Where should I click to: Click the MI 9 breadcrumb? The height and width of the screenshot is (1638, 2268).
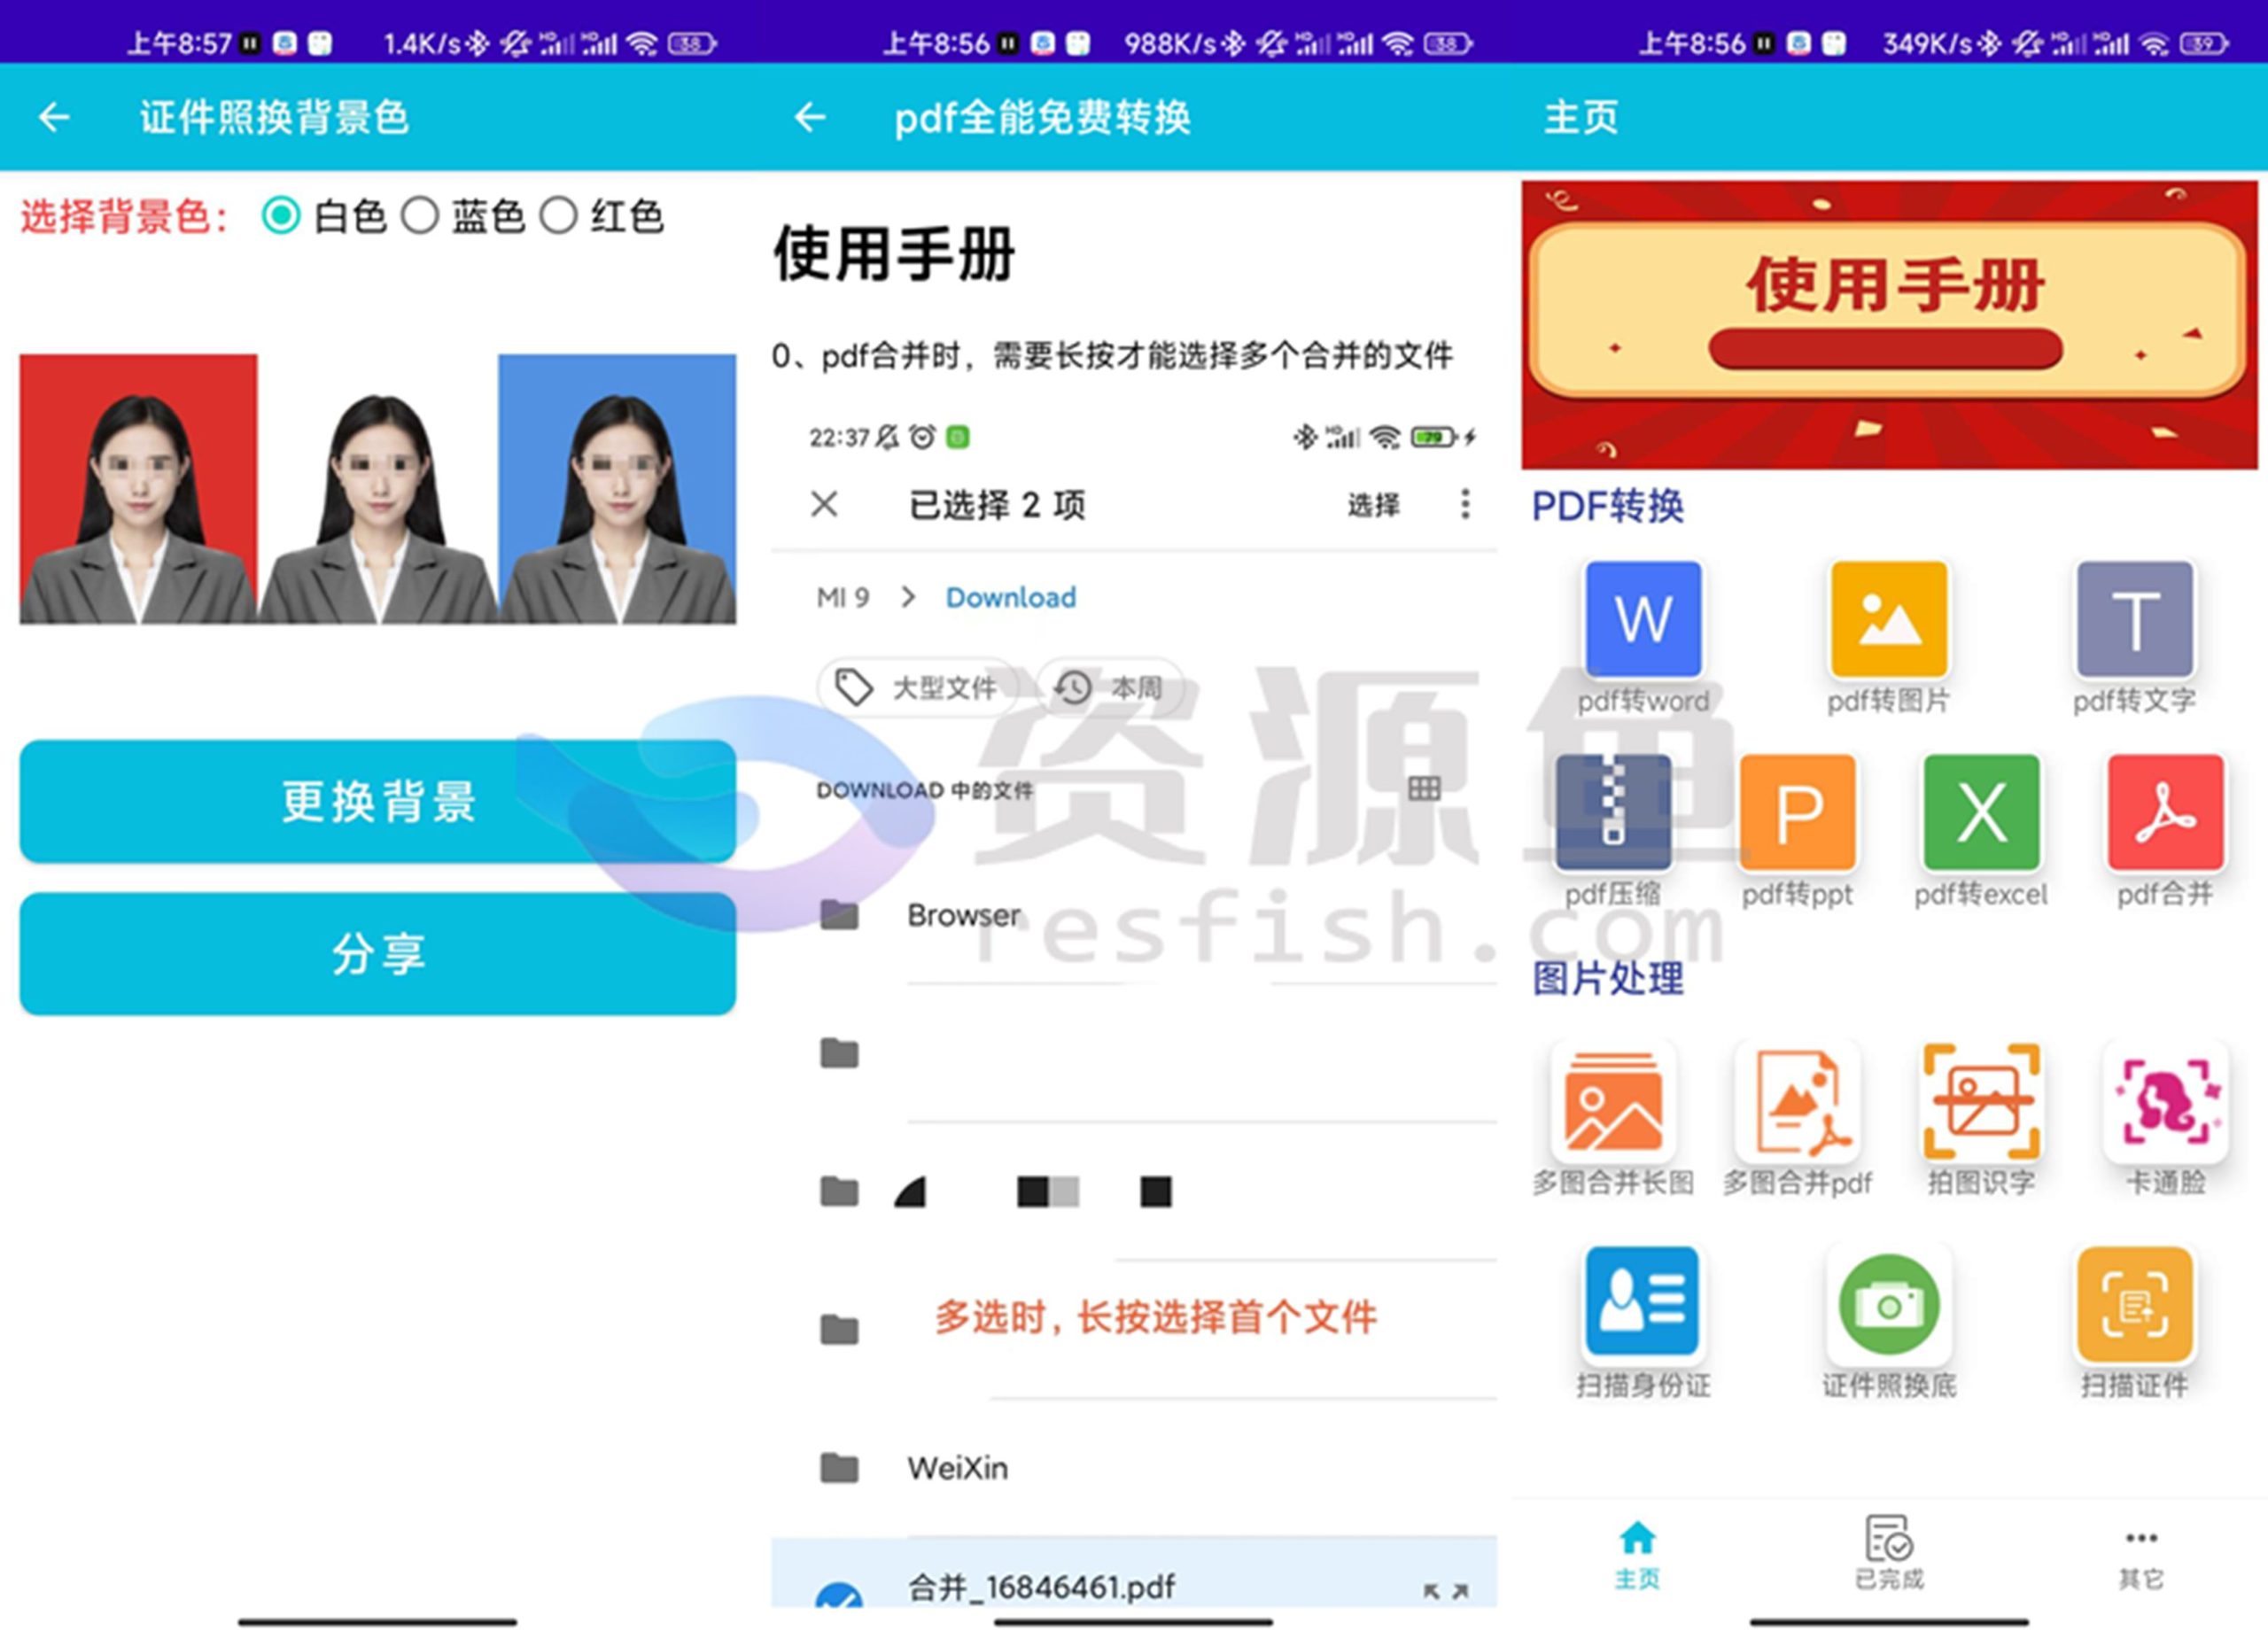click(843, 597)
